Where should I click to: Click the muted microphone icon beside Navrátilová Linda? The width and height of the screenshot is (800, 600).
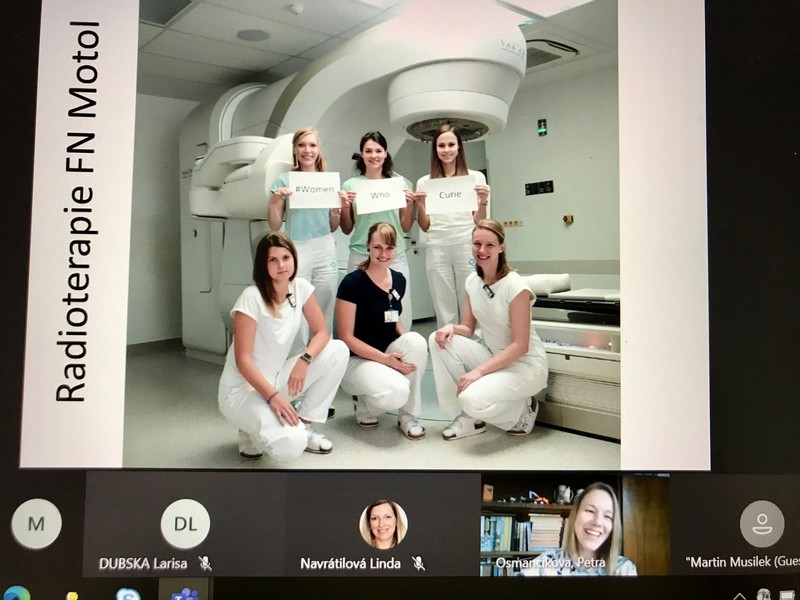point(418,563)
